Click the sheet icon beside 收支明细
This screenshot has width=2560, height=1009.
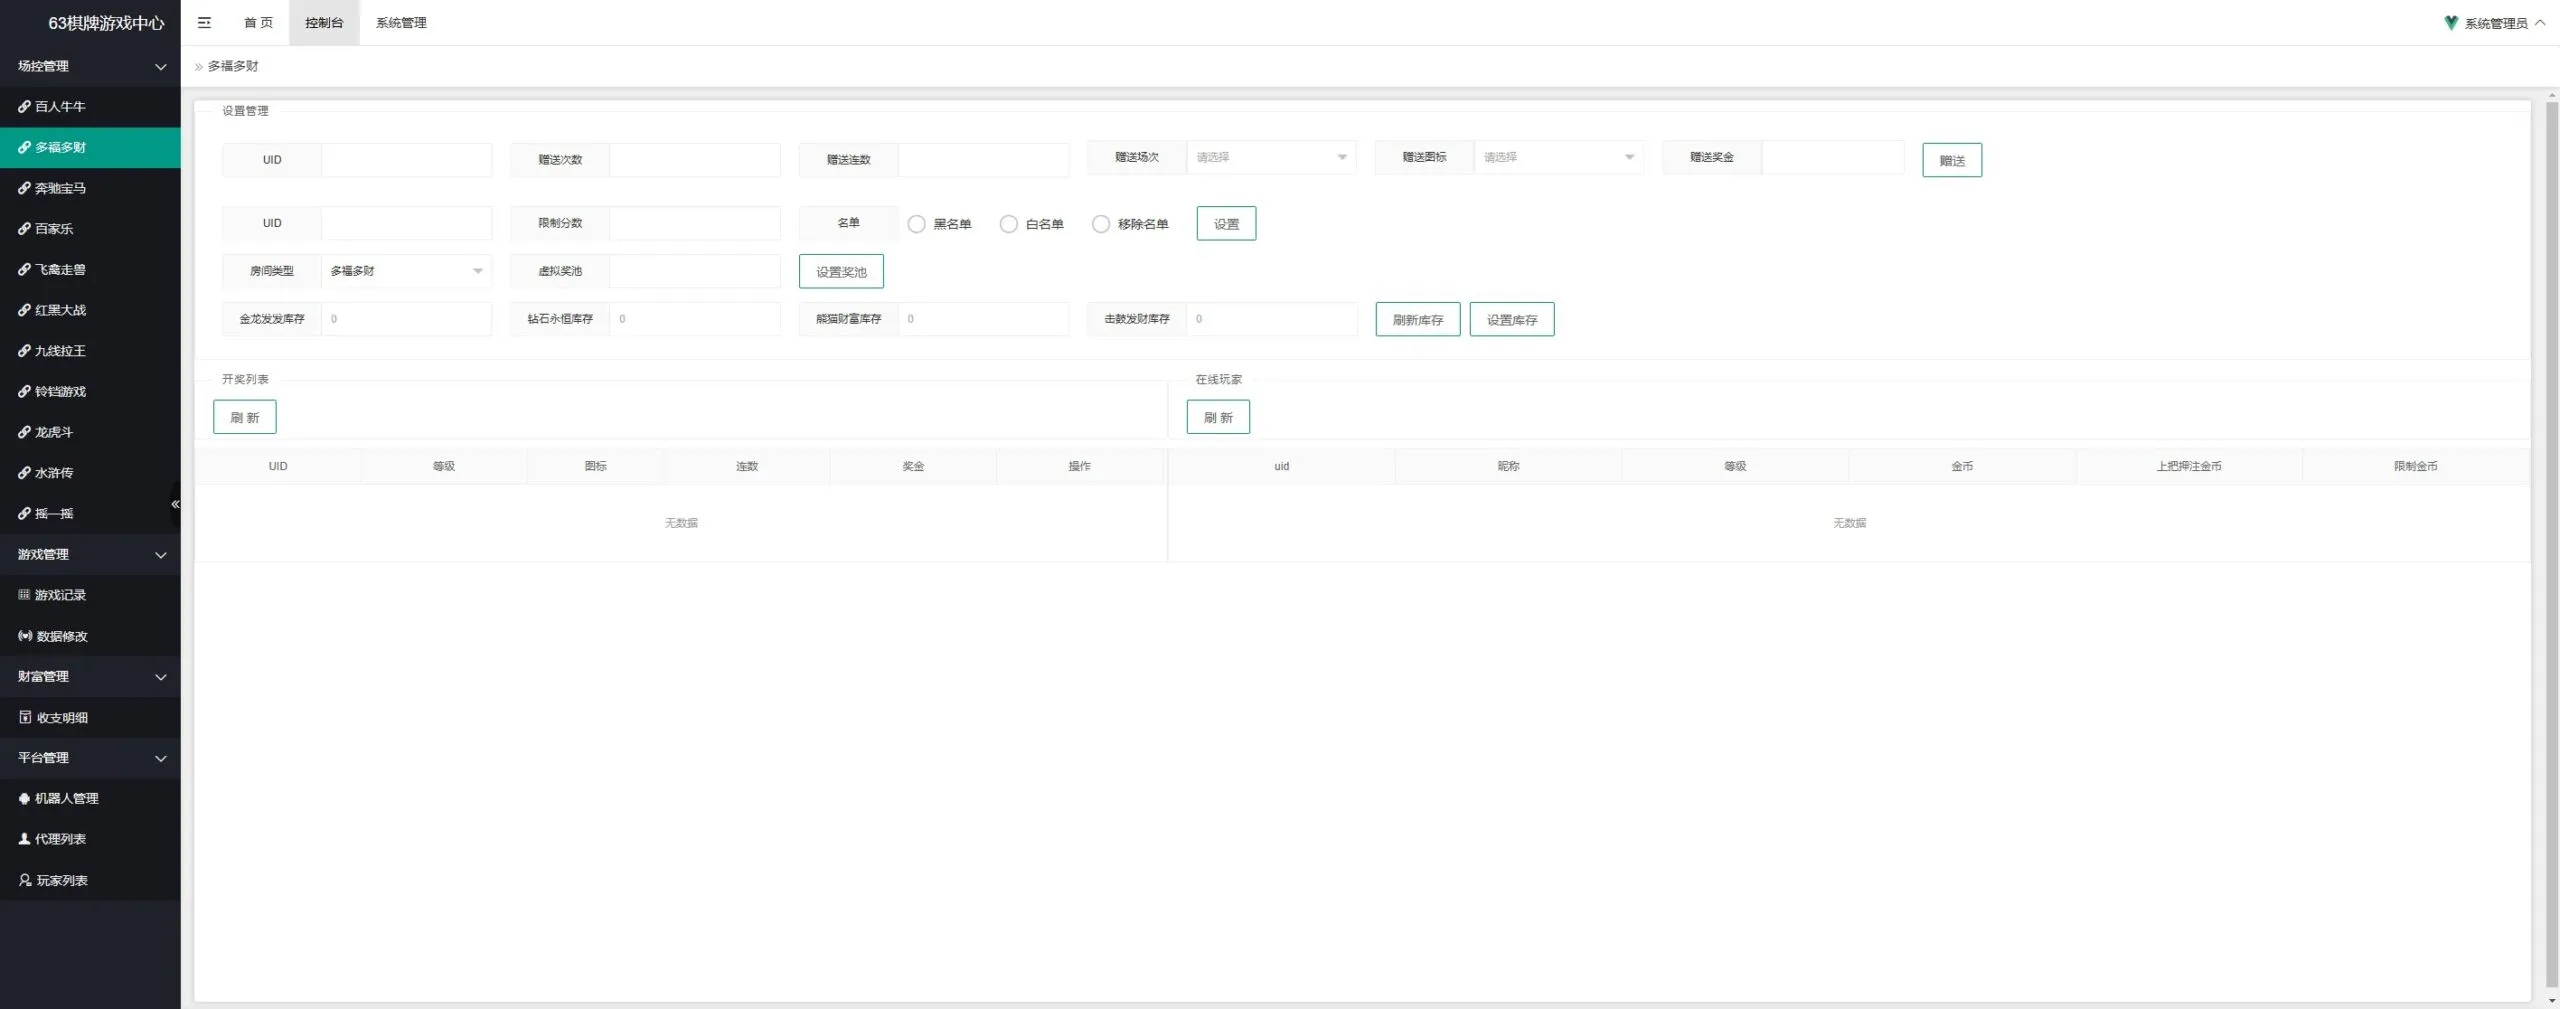(x=25, y=717)
